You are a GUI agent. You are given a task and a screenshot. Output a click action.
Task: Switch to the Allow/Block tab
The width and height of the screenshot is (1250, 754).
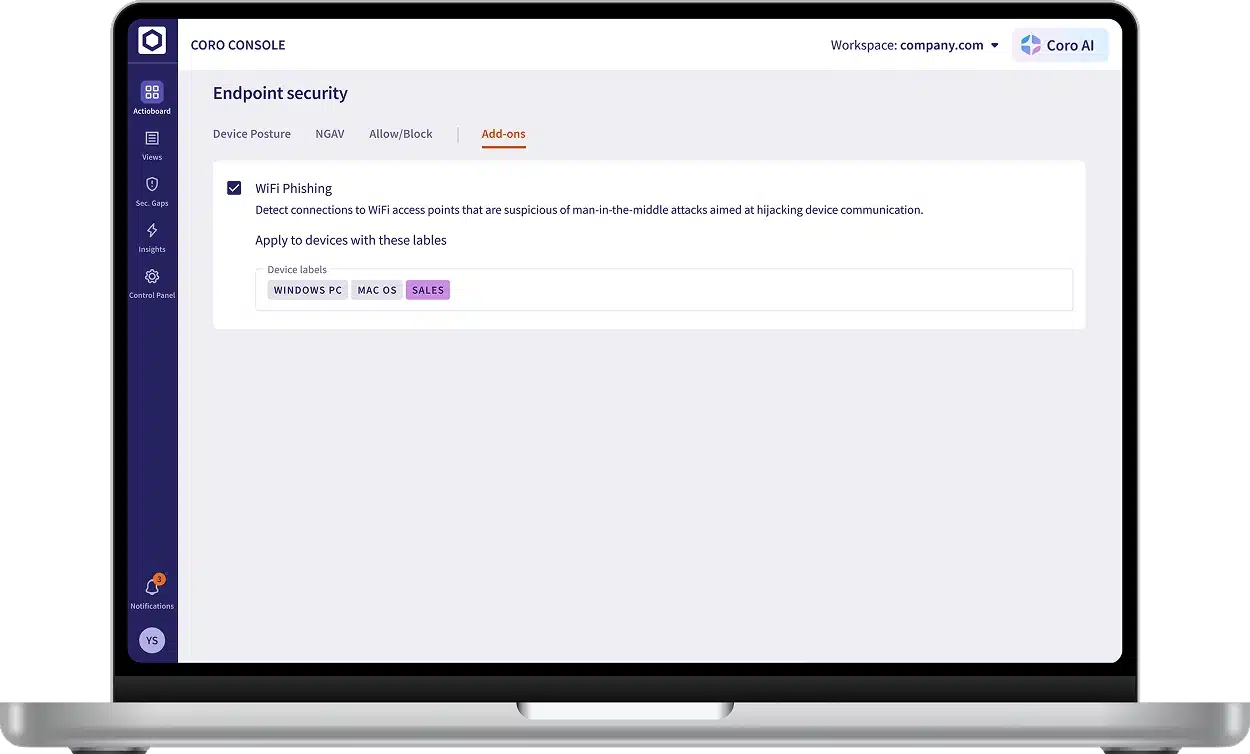coord(401,134)
